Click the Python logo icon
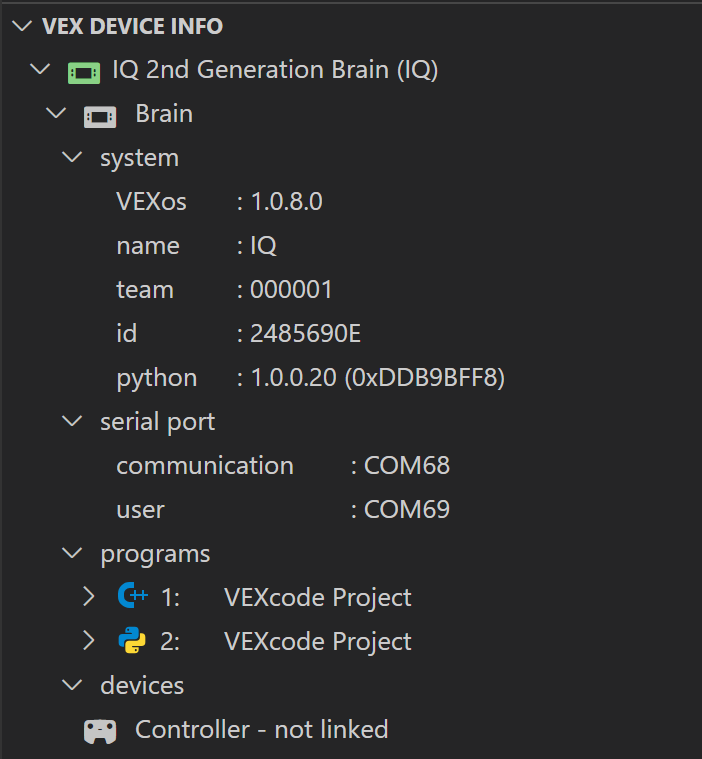This screenshot has height=759, width=702. coord(132,641)
